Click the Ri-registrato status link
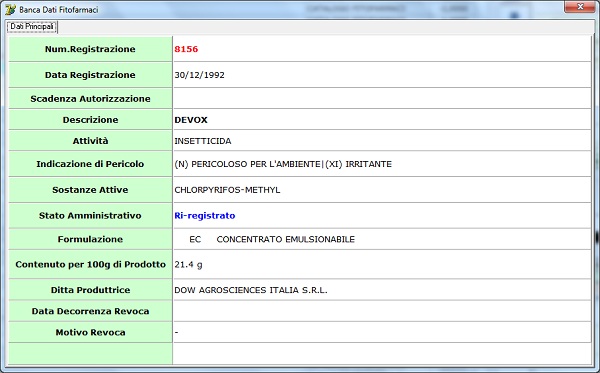Image resolution: width=600 pixels, height=373 pixels. [x=205, y=216]
